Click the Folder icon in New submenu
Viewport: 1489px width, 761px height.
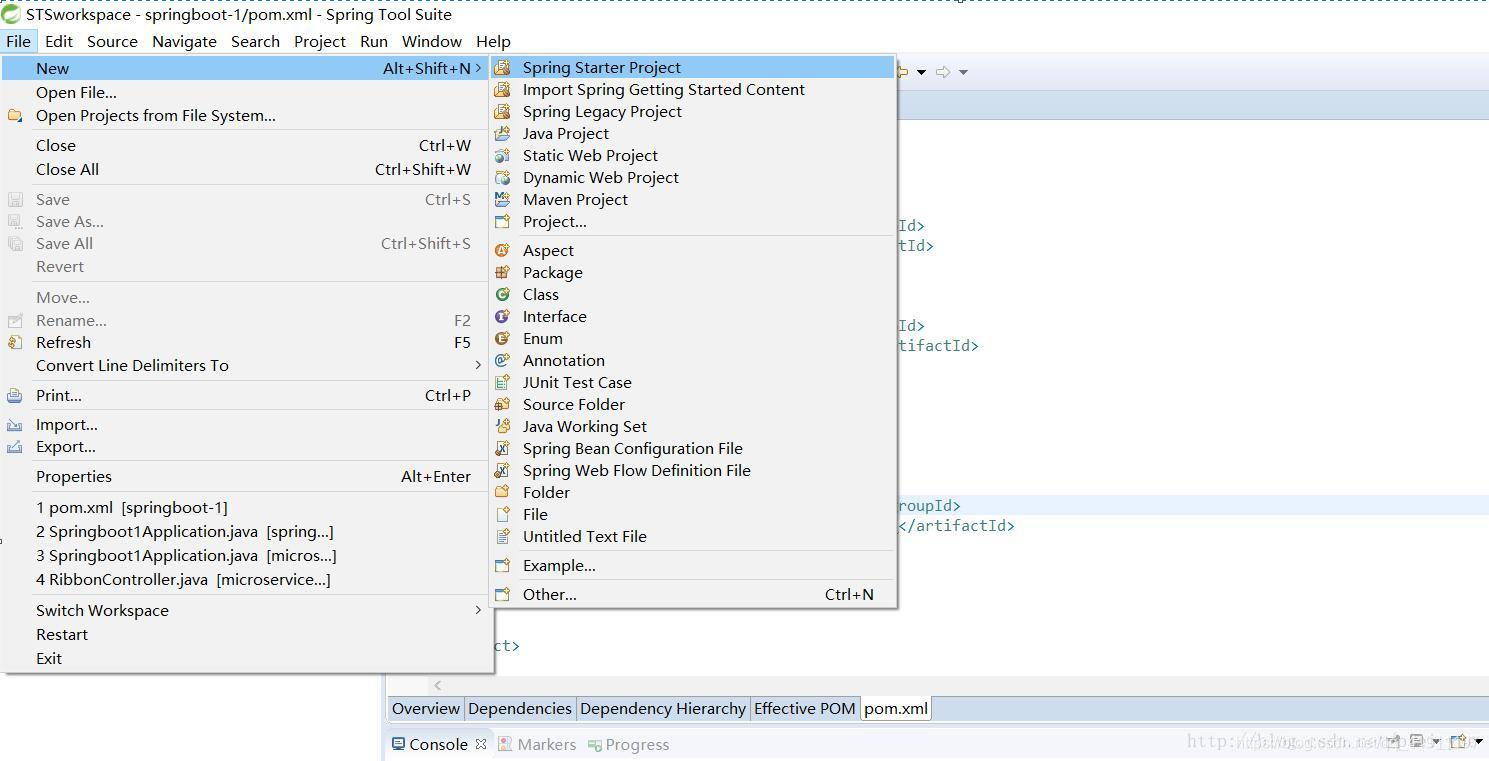[x=502, y=493]
